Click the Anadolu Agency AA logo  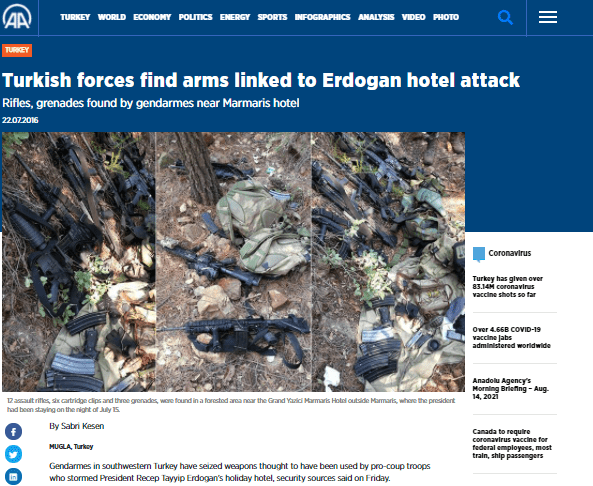(17, 17)
